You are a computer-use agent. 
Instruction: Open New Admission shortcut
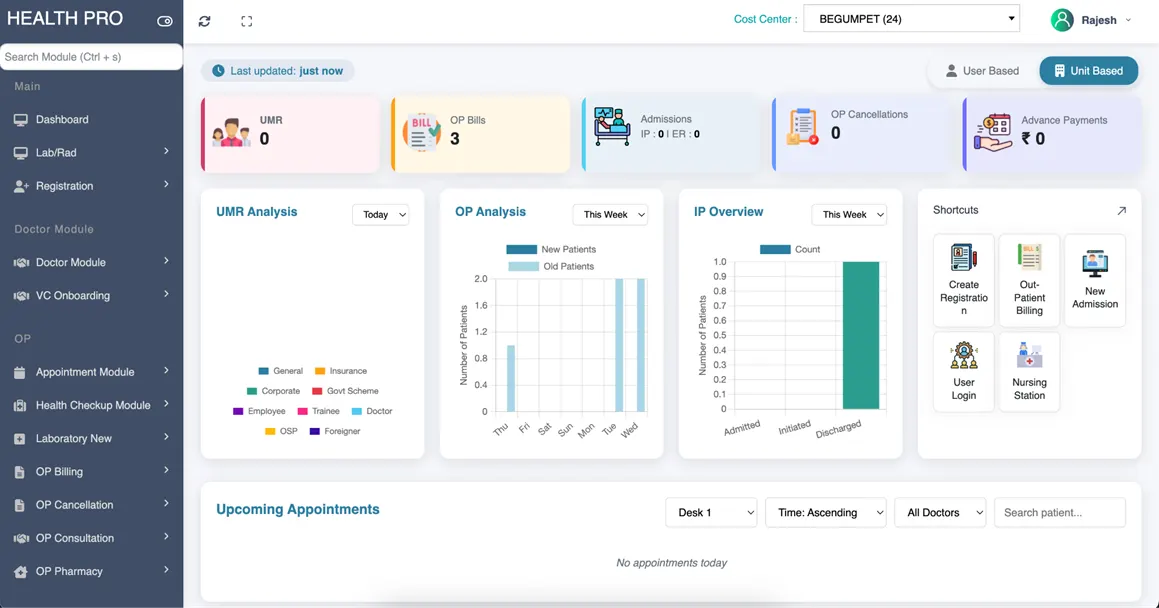point(1095,280)
